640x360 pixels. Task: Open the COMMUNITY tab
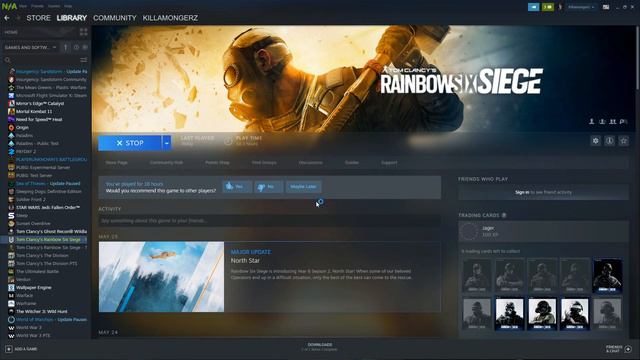coord(115,18)
